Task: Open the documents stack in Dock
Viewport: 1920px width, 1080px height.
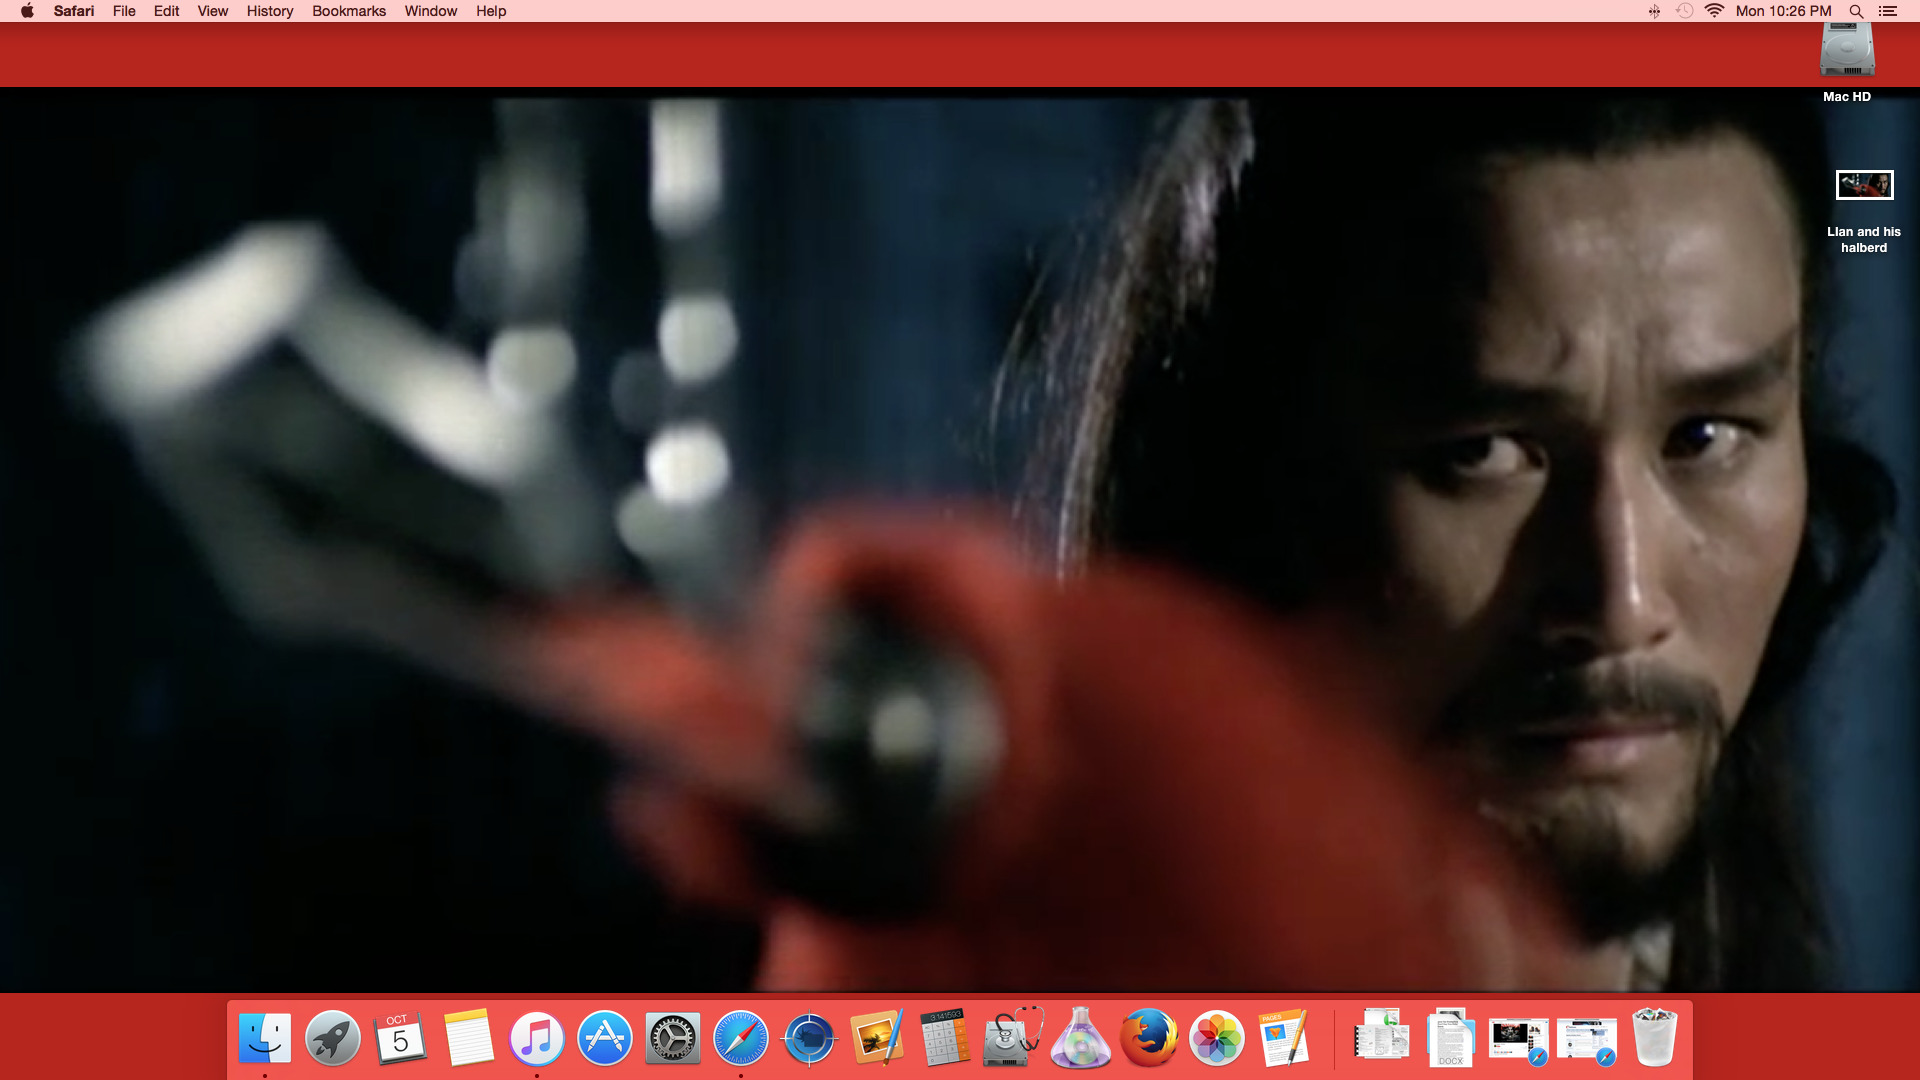Action: [x=1382, y=1034]
